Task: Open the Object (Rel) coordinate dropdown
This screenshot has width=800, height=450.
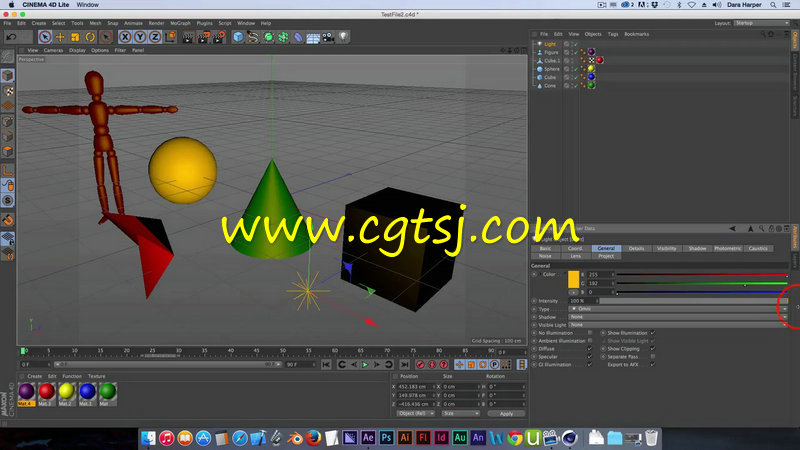Action: (x=415, y=413)
